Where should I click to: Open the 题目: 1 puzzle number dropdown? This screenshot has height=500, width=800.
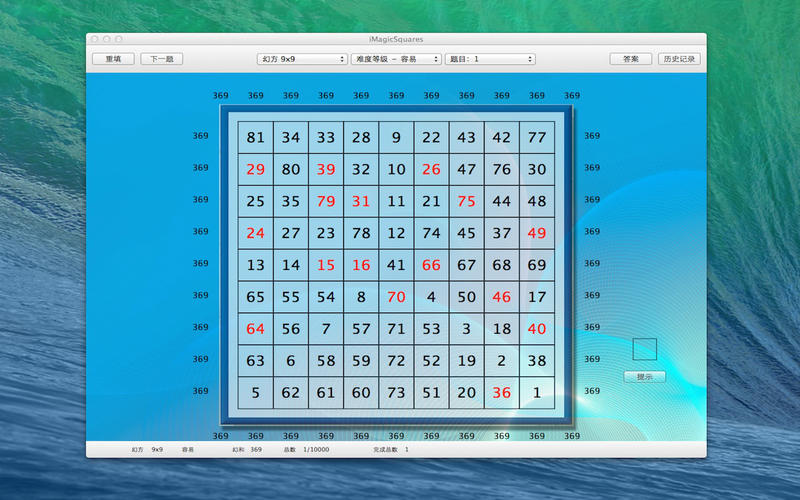point(490,59)
